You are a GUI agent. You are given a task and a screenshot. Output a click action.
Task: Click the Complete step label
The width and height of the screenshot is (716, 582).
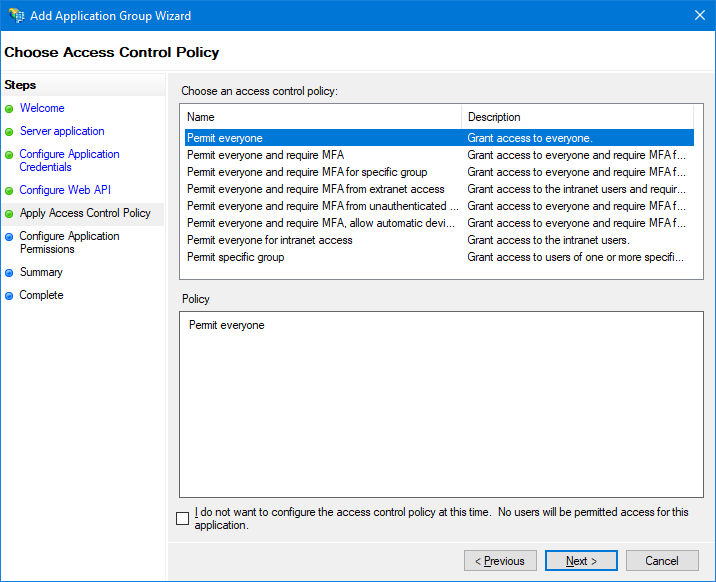[41, 295]
